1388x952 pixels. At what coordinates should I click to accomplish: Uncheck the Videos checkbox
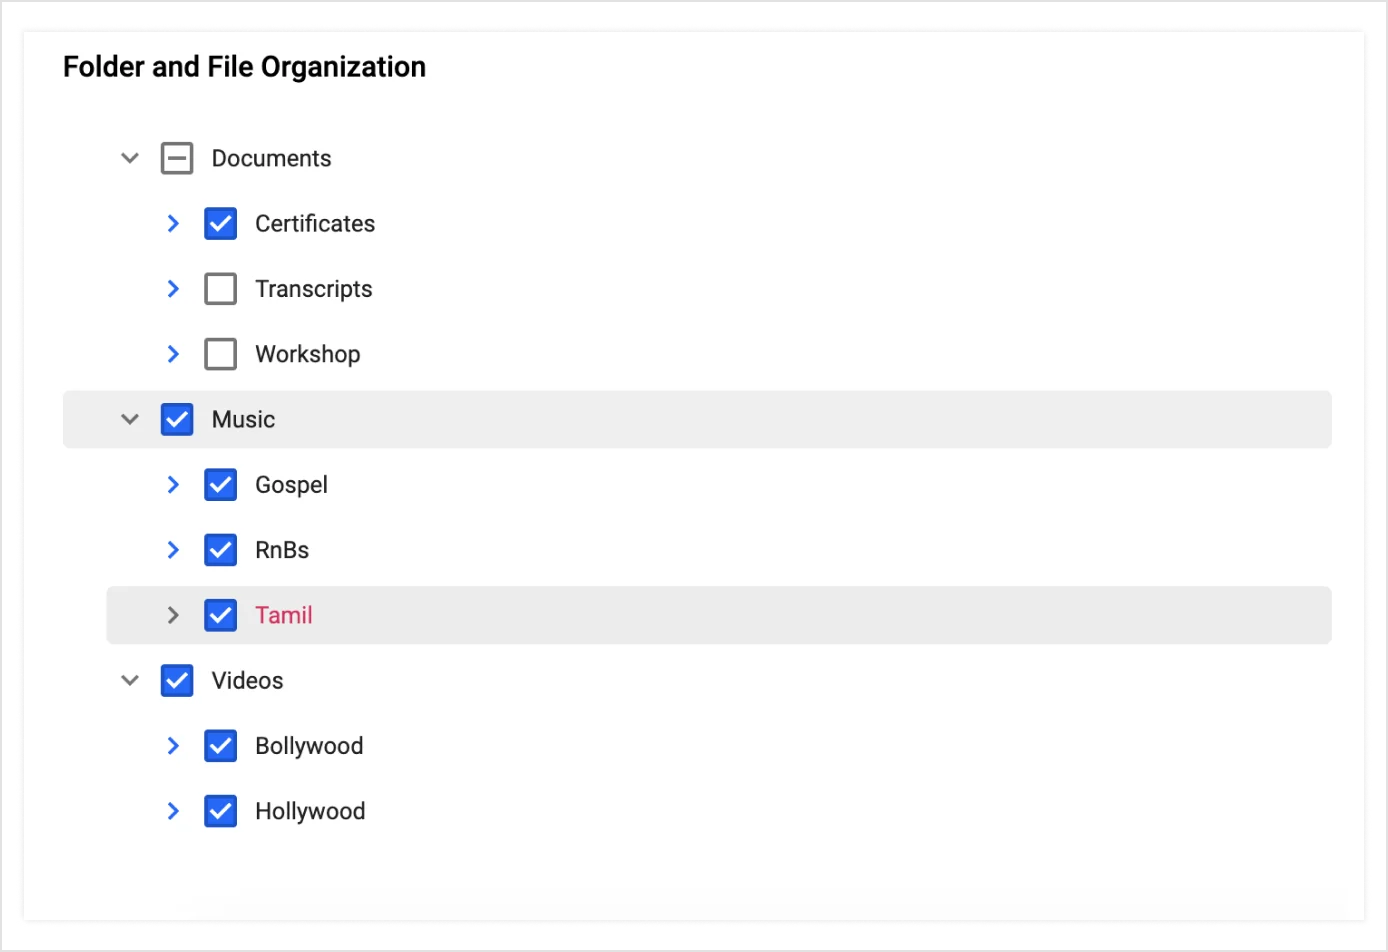click(x=177, y=680)
